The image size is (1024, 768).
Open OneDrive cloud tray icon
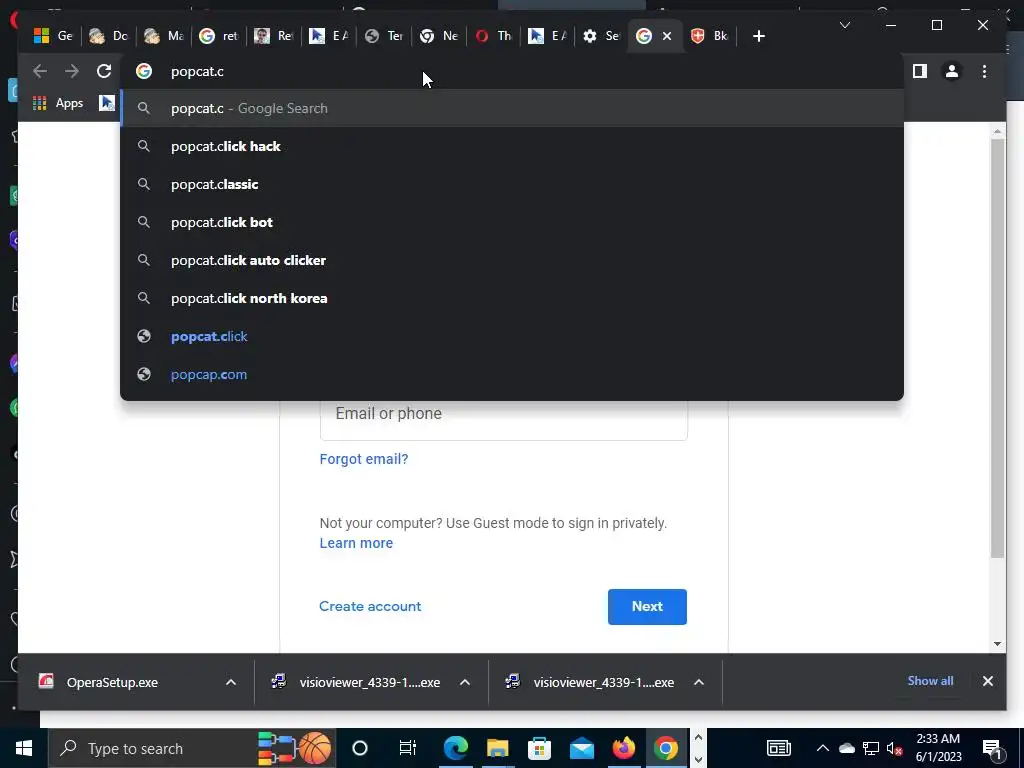(x=846, y=748)
